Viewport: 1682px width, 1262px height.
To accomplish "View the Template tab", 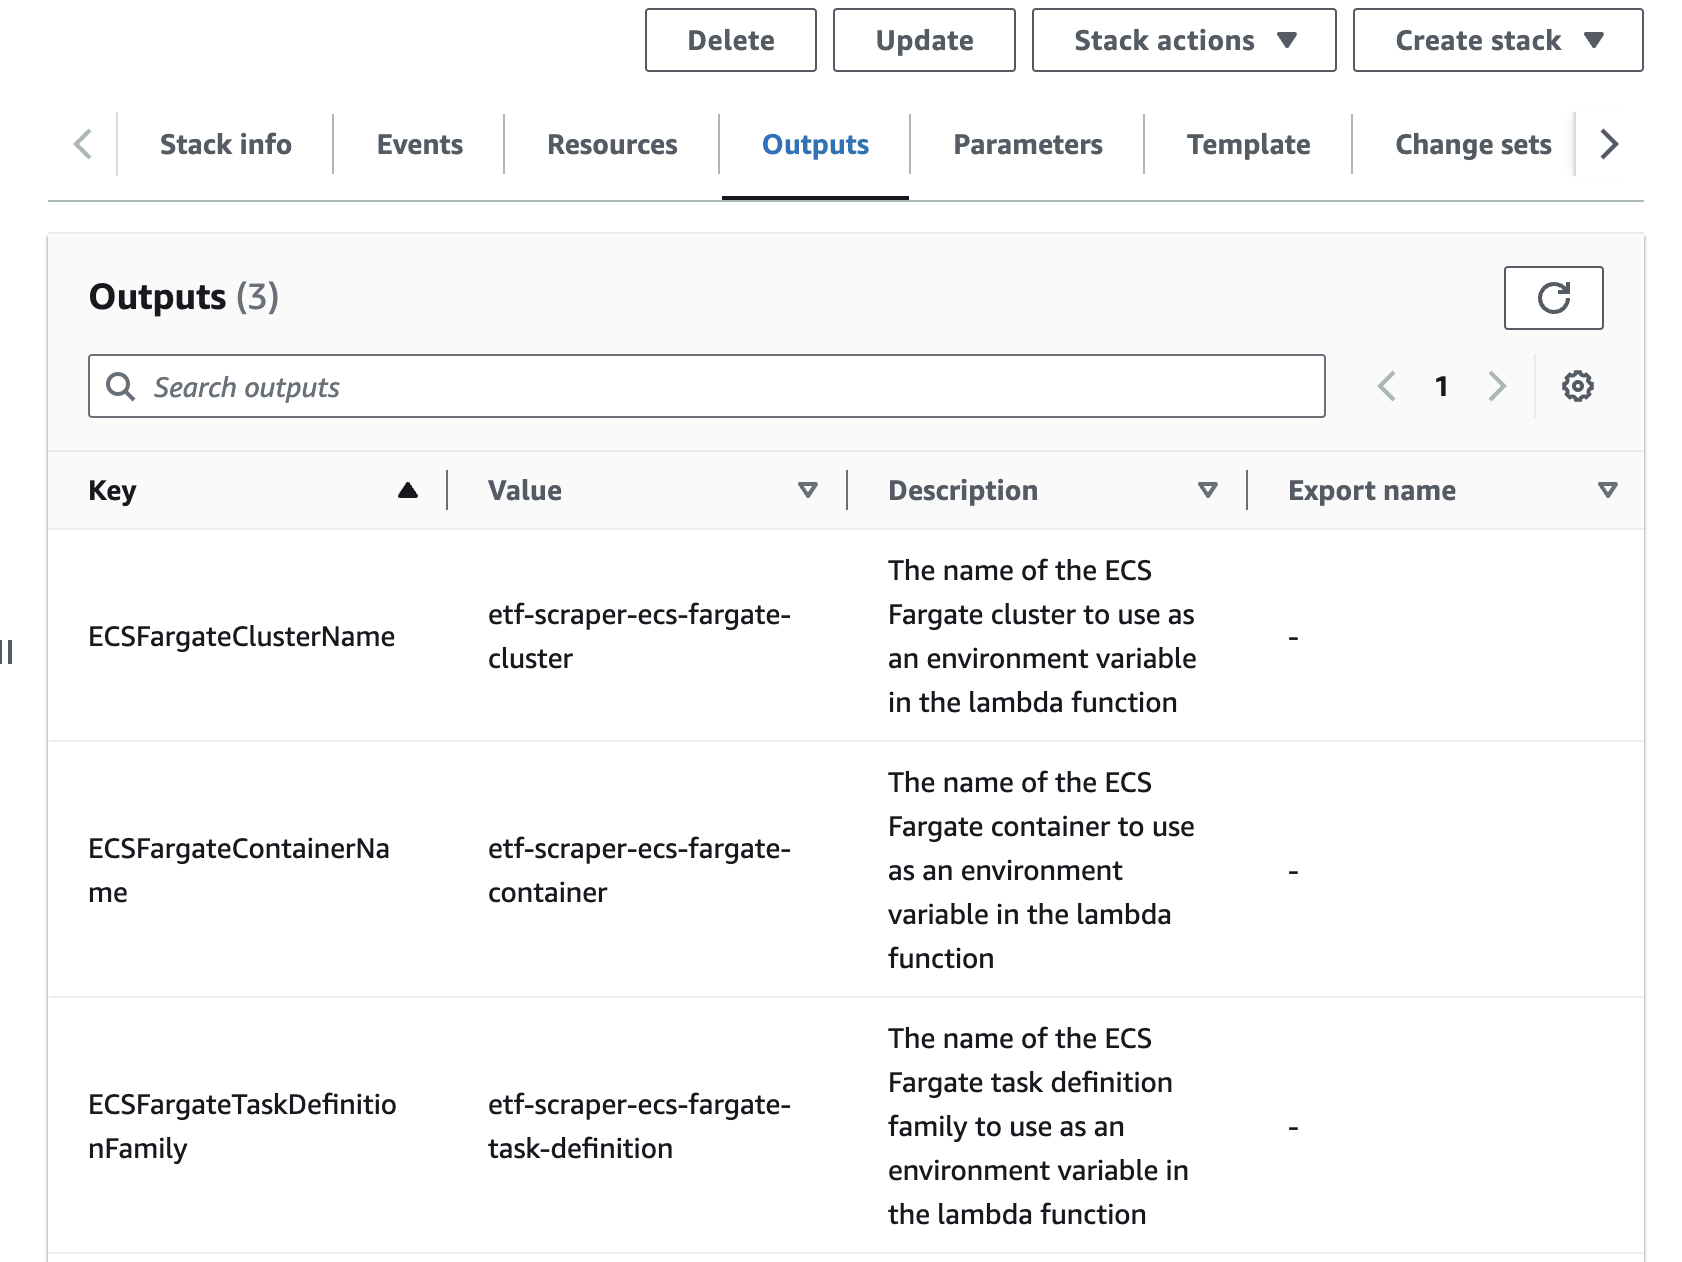I will pyautogui.click(x=1248, y=144).
